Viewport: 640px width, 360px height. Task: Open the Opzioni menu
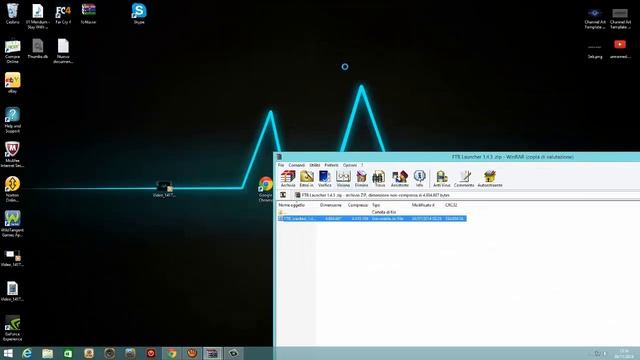(x=350, y=165)
